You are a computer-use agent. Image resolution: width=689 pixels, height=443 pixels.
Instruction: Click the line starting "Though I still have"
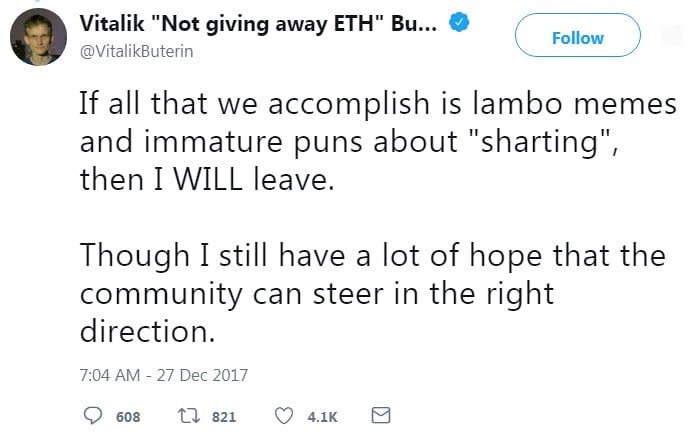(x=373, y=256)
